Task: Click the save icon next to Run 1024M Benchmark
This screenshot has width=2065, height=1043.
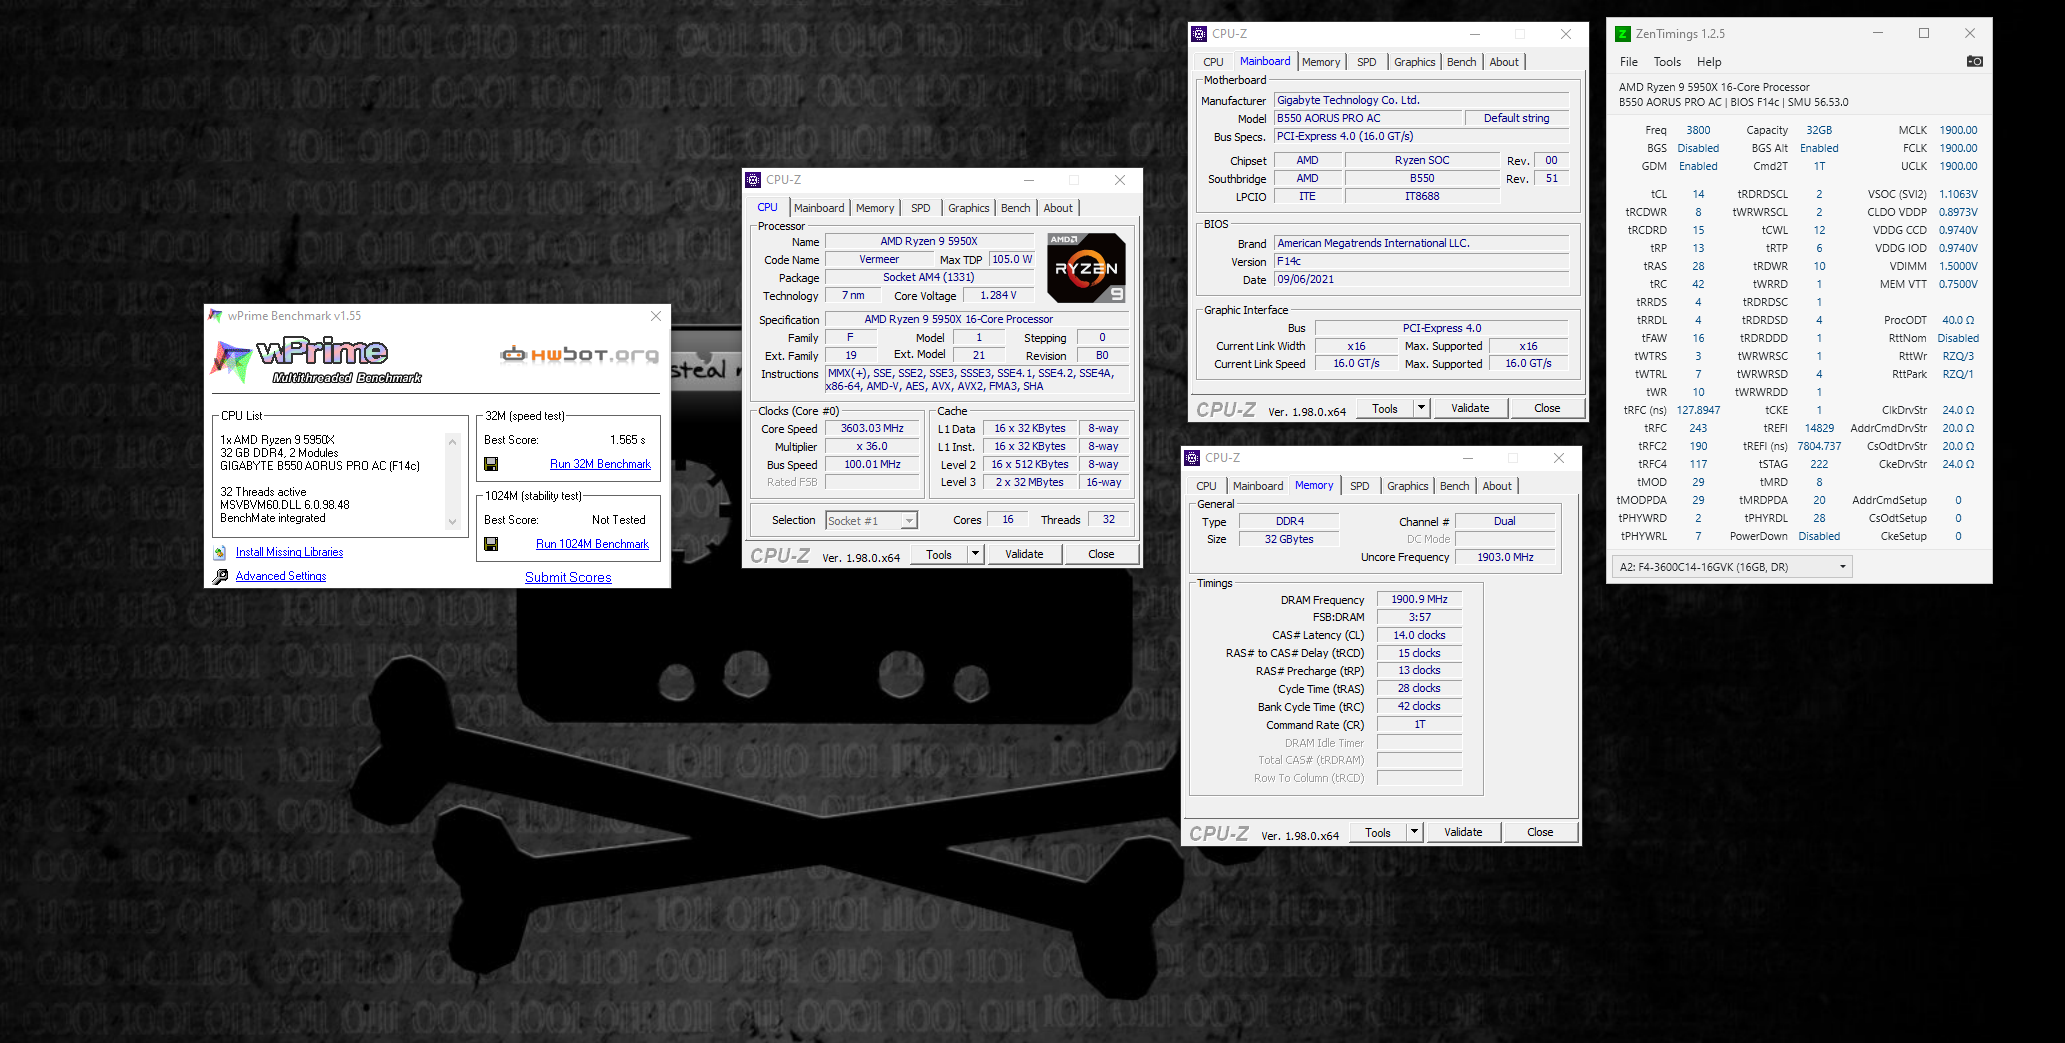Action: pos(491,544)
